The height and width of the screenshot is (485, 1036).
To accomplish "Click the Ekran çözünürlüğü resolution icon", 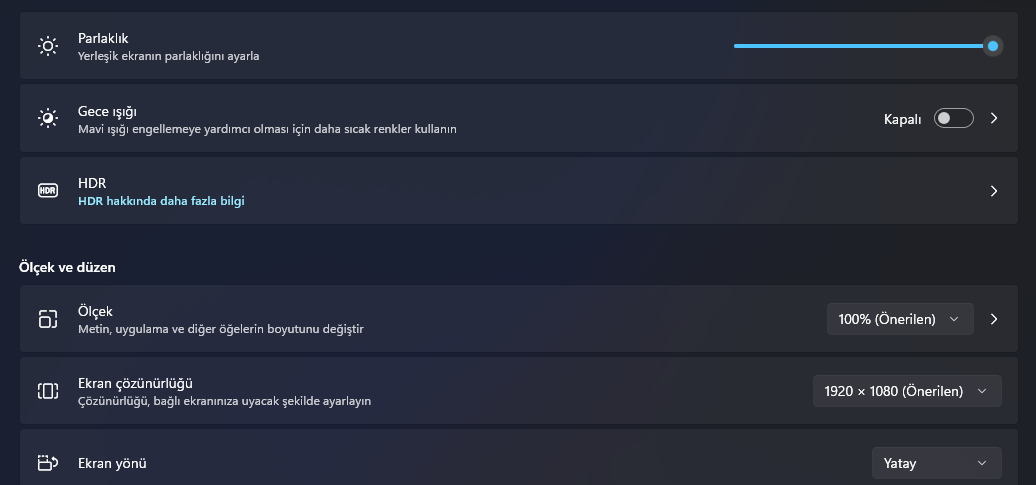I will 48,391.
